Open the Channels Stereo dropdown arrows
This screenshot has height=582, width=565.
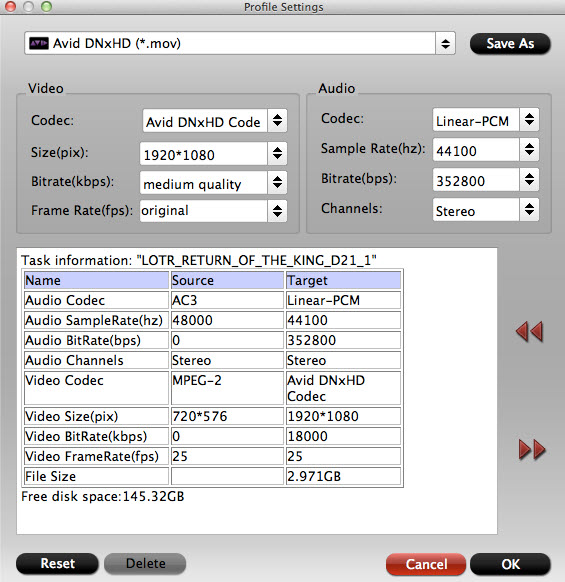point(529,209)
